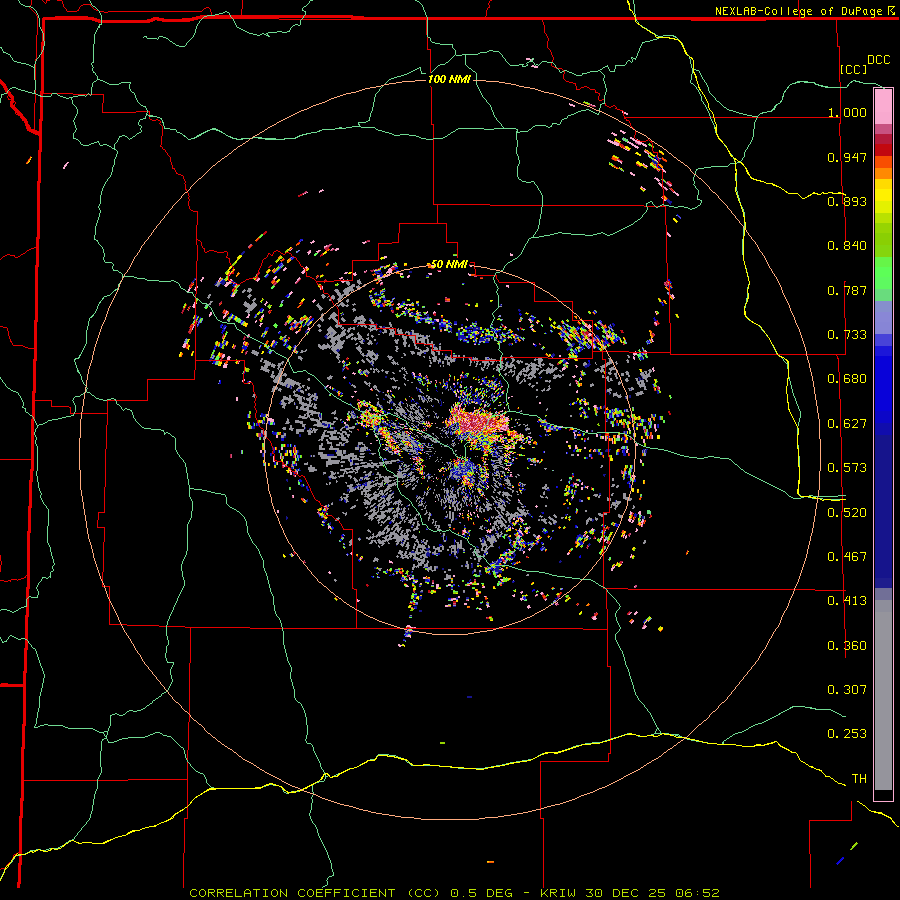Image resolution: width=900 pixels, height=900 pixels.
Task: Click the red segment of the color bar
Action: click(x=883, y=150)
